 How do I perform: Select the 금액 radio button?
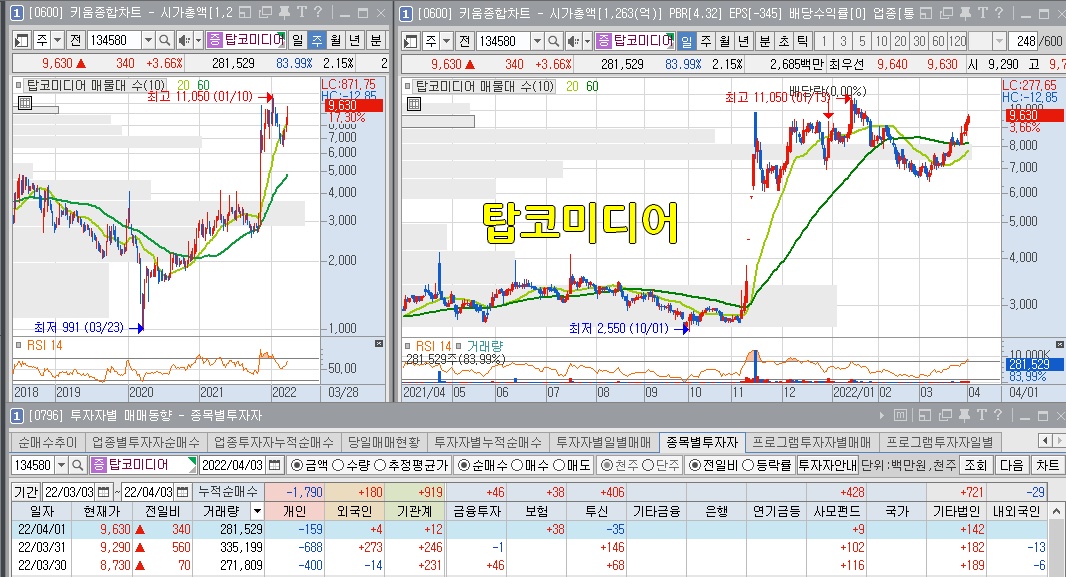coord(297,465)
